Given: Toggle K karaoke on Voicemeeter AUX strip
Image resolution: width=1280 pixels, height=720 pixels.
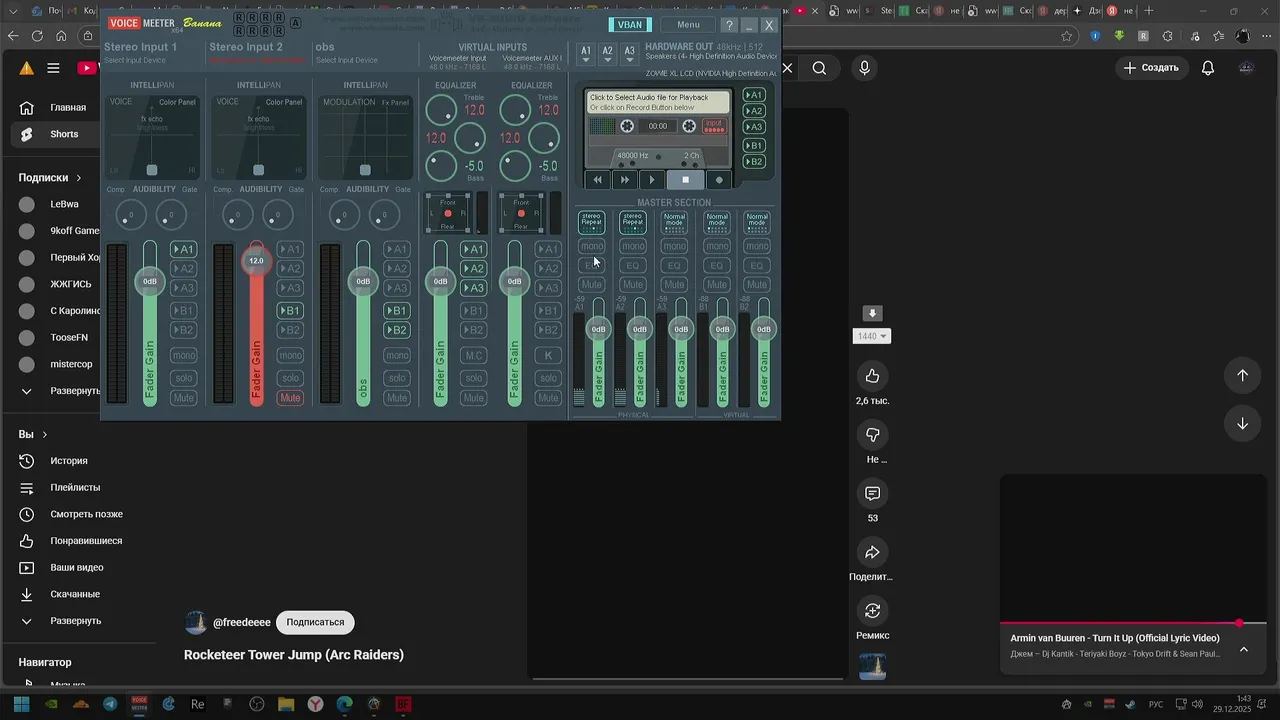Looking at the screenshot, I should click(x=548, y=355).
